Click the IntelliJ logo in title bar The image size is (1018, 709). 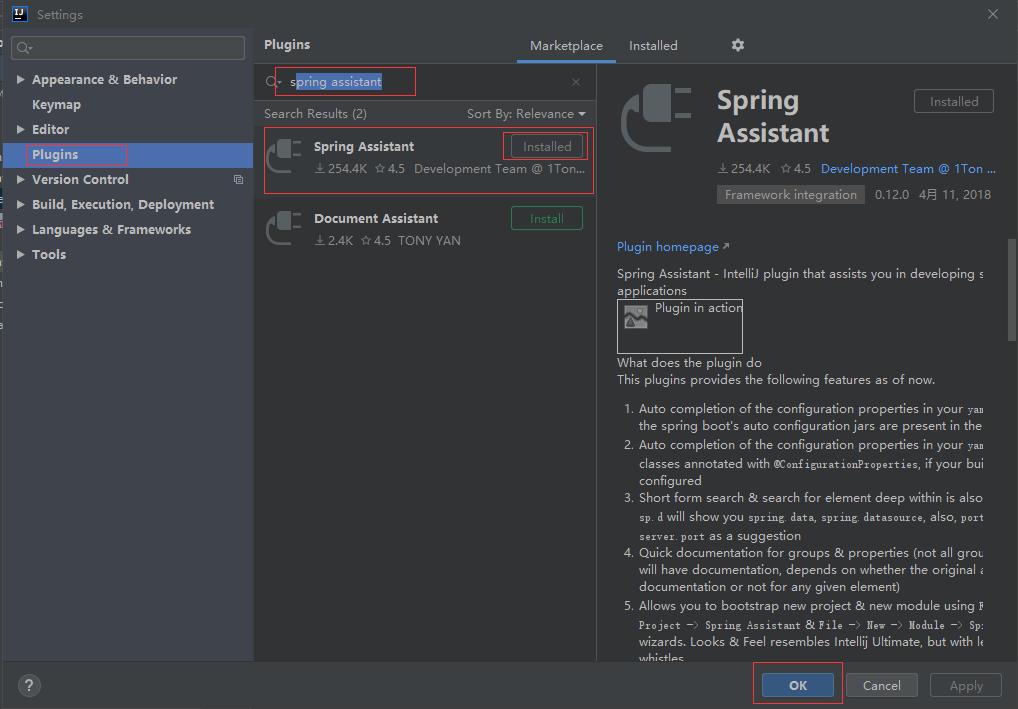[x=20, y=14]
